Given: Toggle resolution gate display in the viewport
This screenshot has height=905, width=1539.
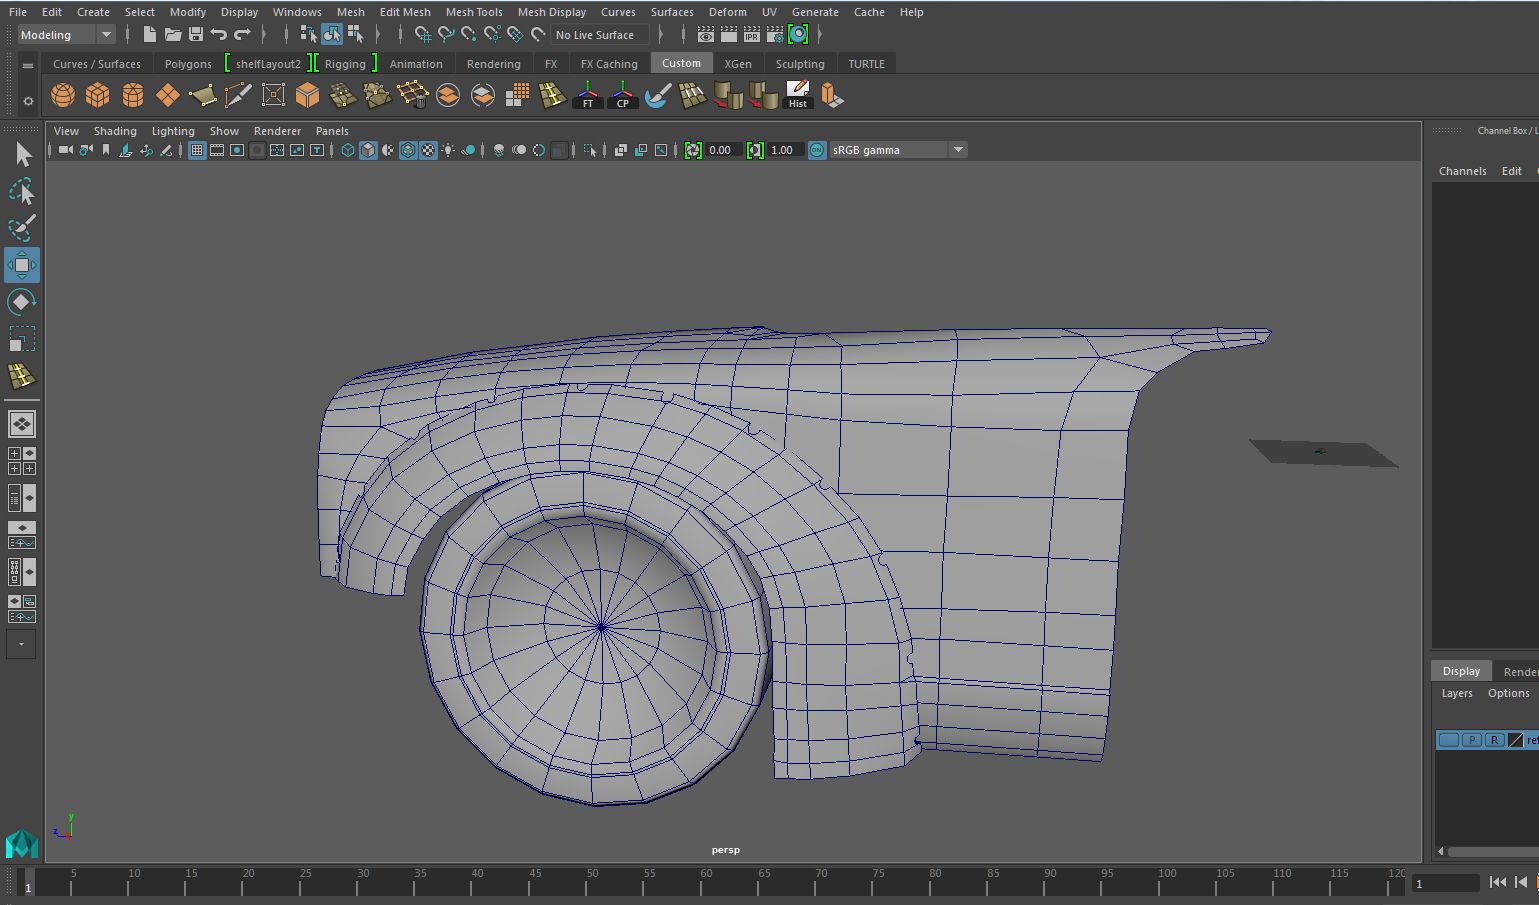Looking at the screenshot, I should [x=236, y=149].
